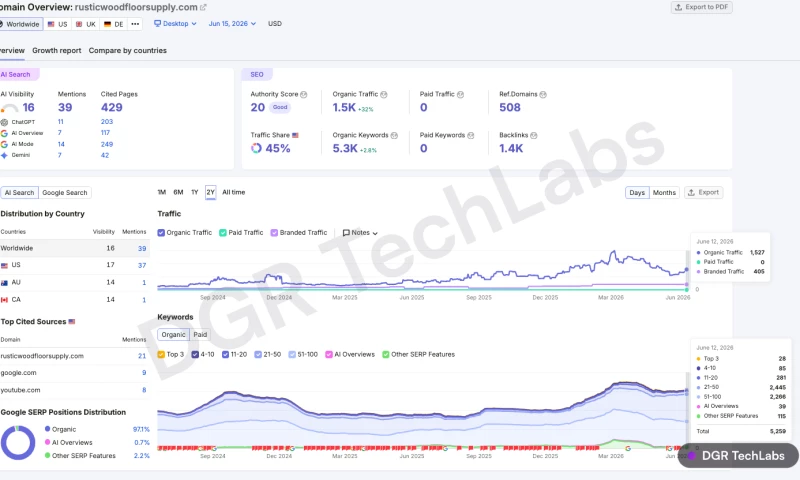Open the 5.3K Organic Keywords value

(x=345, y=148)
